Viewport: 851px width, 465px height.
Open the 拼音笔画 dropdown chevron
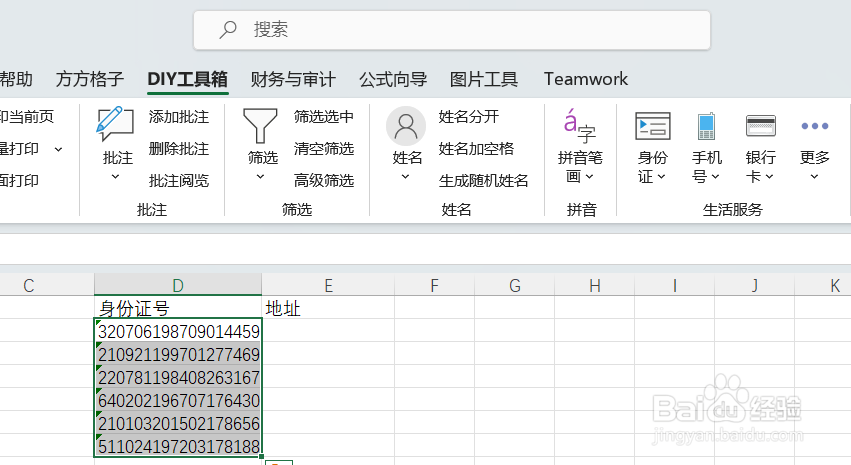(x=590, y=176)
